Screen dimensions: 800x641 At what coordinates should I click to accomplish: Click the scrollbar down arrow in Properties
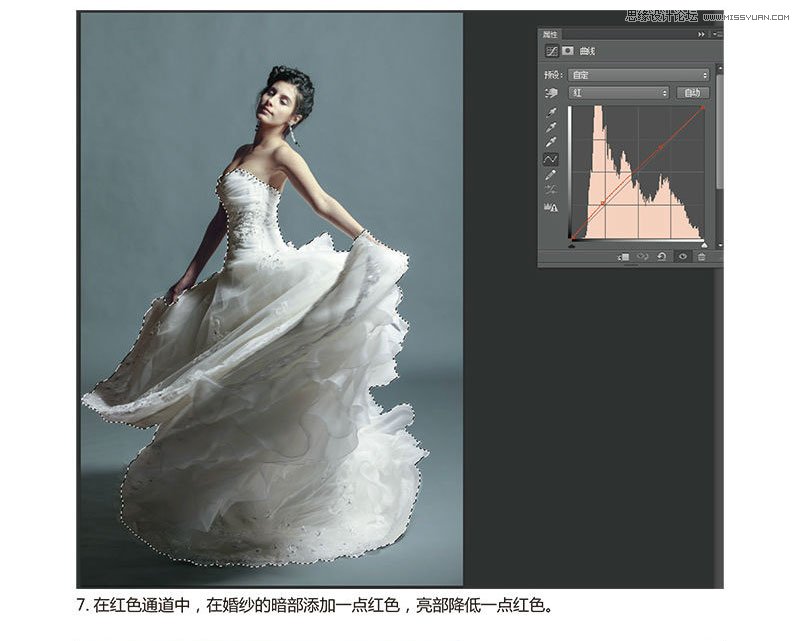pyautogui.click(x=719, y=245)
